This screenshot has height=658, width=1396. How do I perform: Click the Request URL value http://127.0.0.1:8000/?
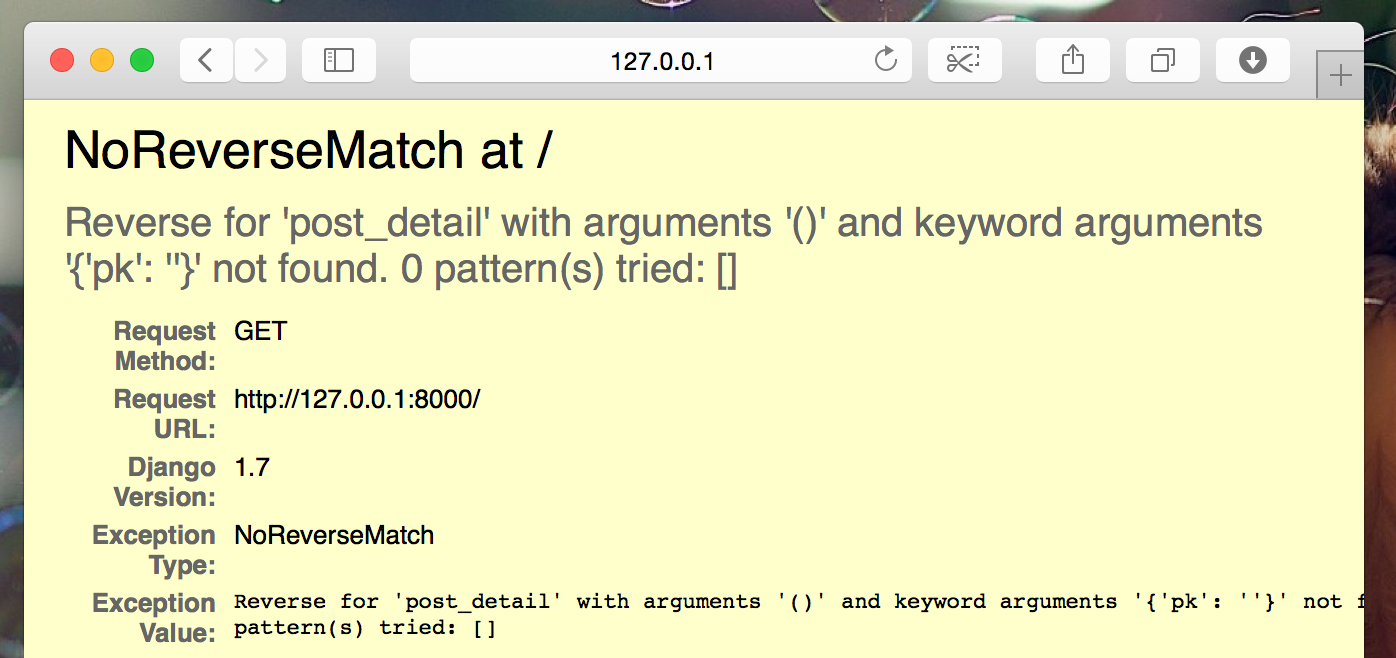coord(357,400)
